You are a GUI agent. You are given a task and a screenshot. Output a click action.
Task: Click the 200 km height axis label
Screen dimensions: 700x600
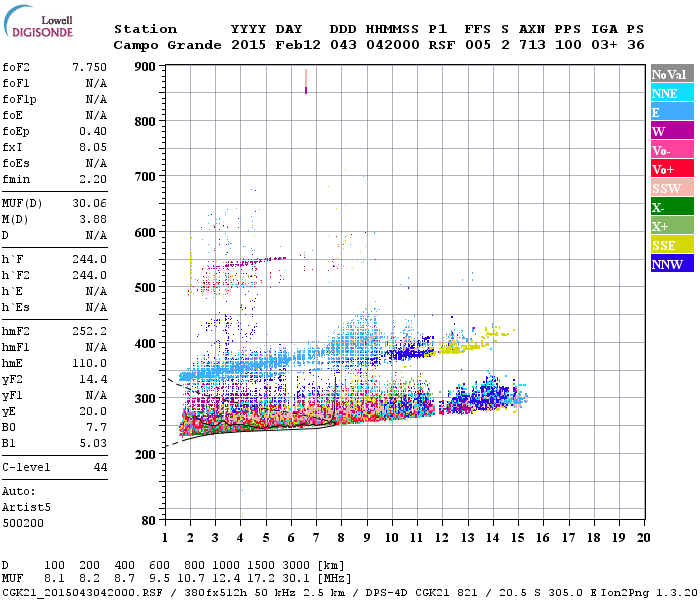coord(145,454)
